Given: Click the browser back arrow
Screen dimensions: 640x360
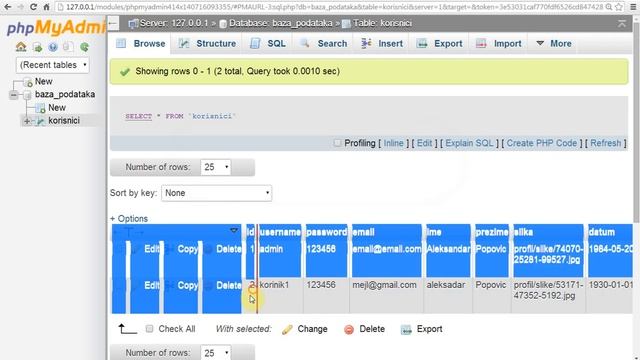Looking at the screenshot, I should coord(7,7).
